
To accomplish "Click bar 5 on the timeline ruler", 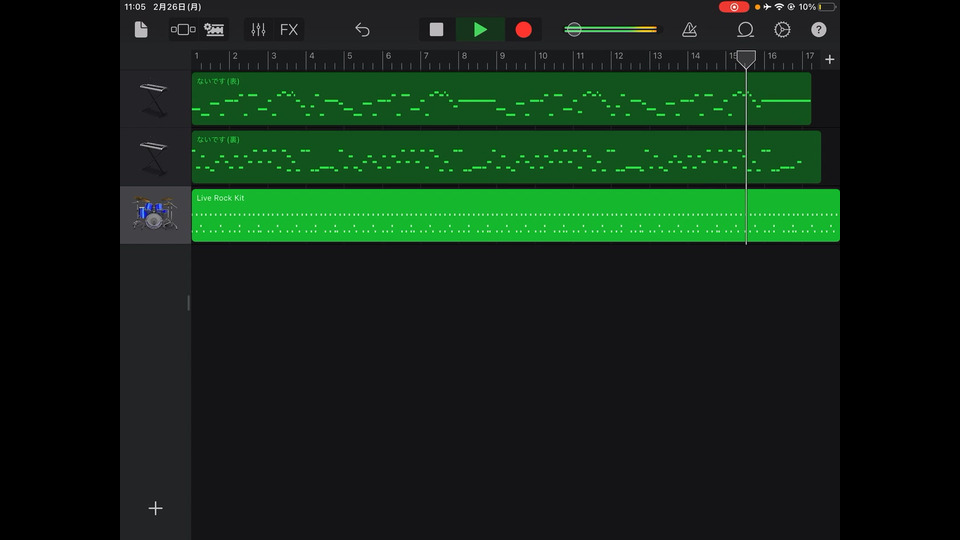I will (350, 56).
